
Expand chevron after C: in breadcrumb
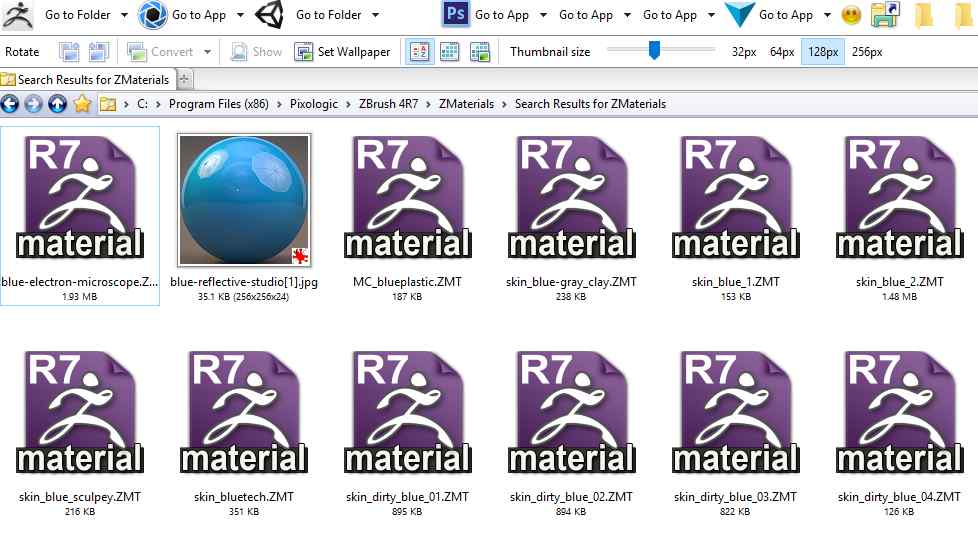158,104
